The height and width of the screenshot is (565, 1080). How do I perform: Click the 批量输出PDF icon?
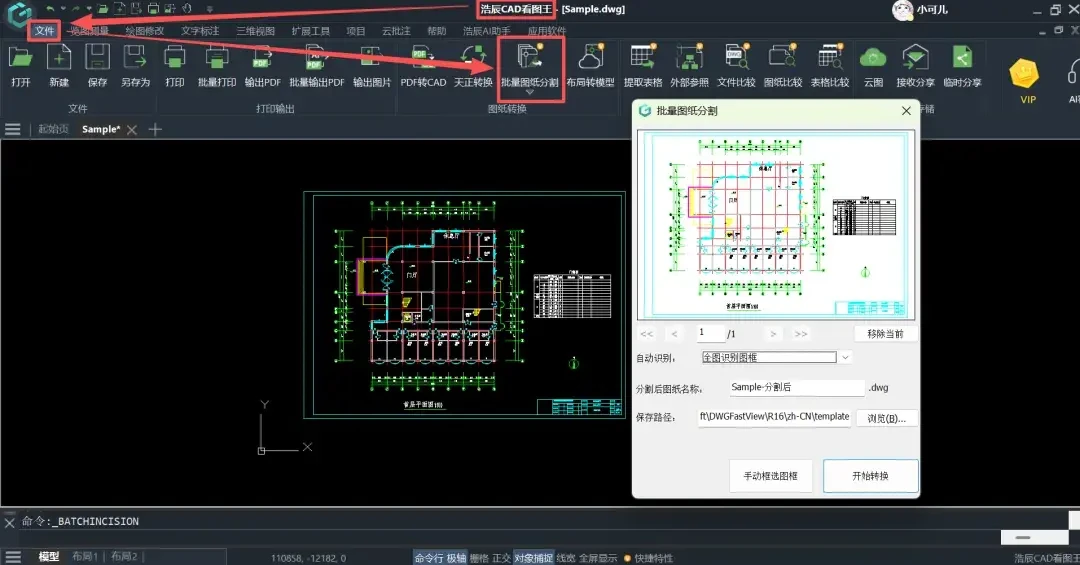point(316,58)
